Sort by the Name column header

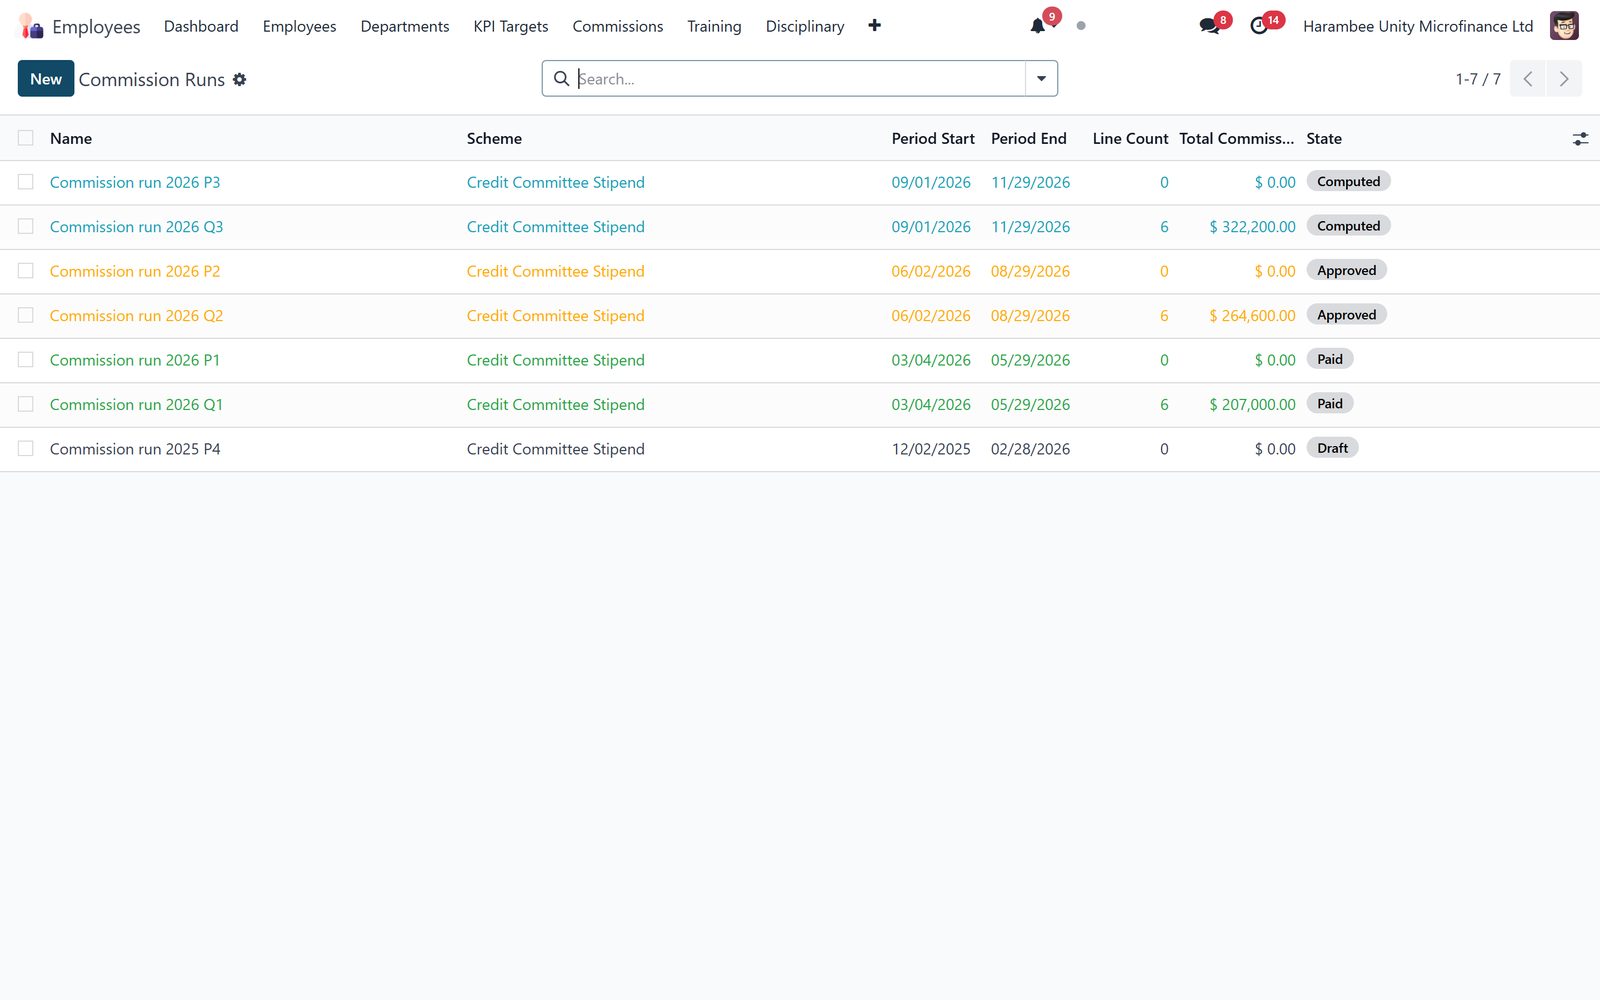(x=71, y=139)
